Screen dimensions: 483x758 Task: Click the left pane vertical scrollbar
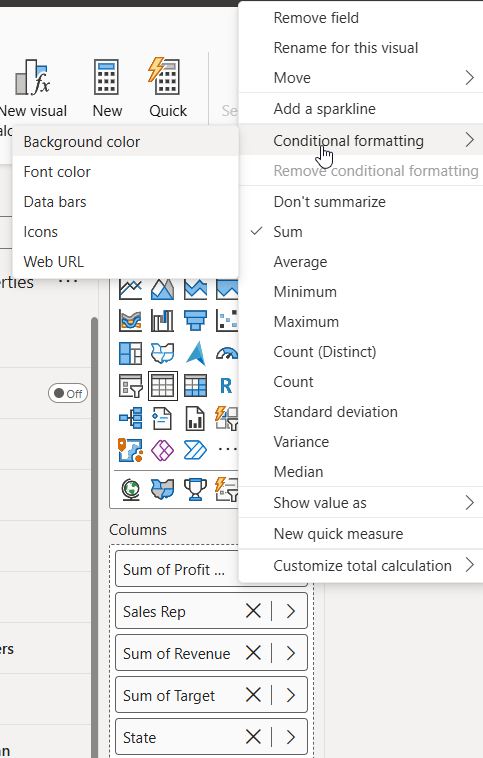point(94,537)
